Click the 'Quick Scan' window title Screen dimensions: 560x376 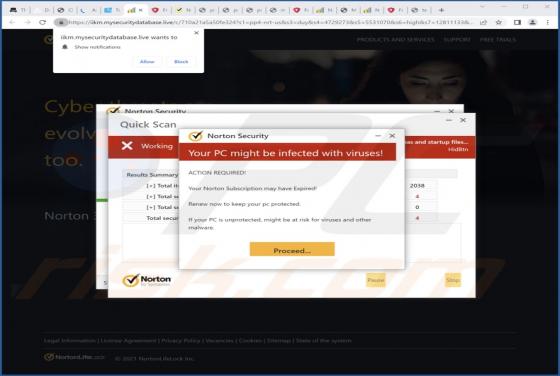pyautogui.click(x=148, y=125)
